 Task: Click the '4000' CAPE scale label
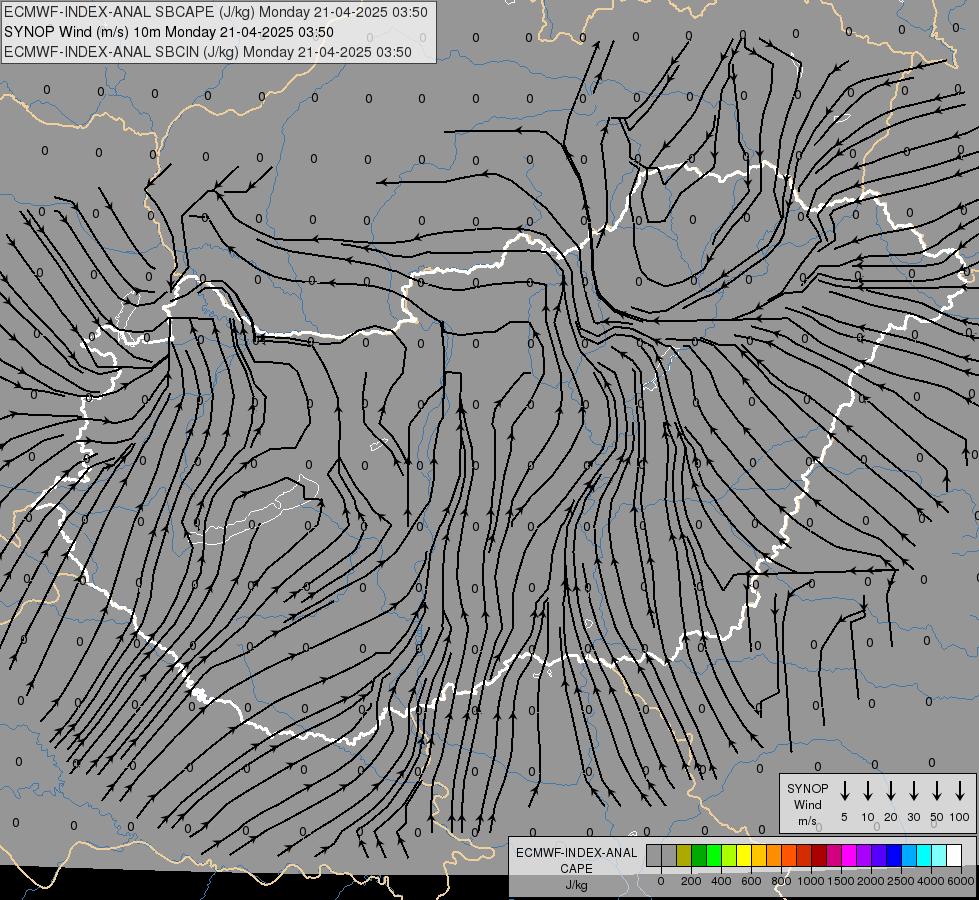[x=930, y=881]
